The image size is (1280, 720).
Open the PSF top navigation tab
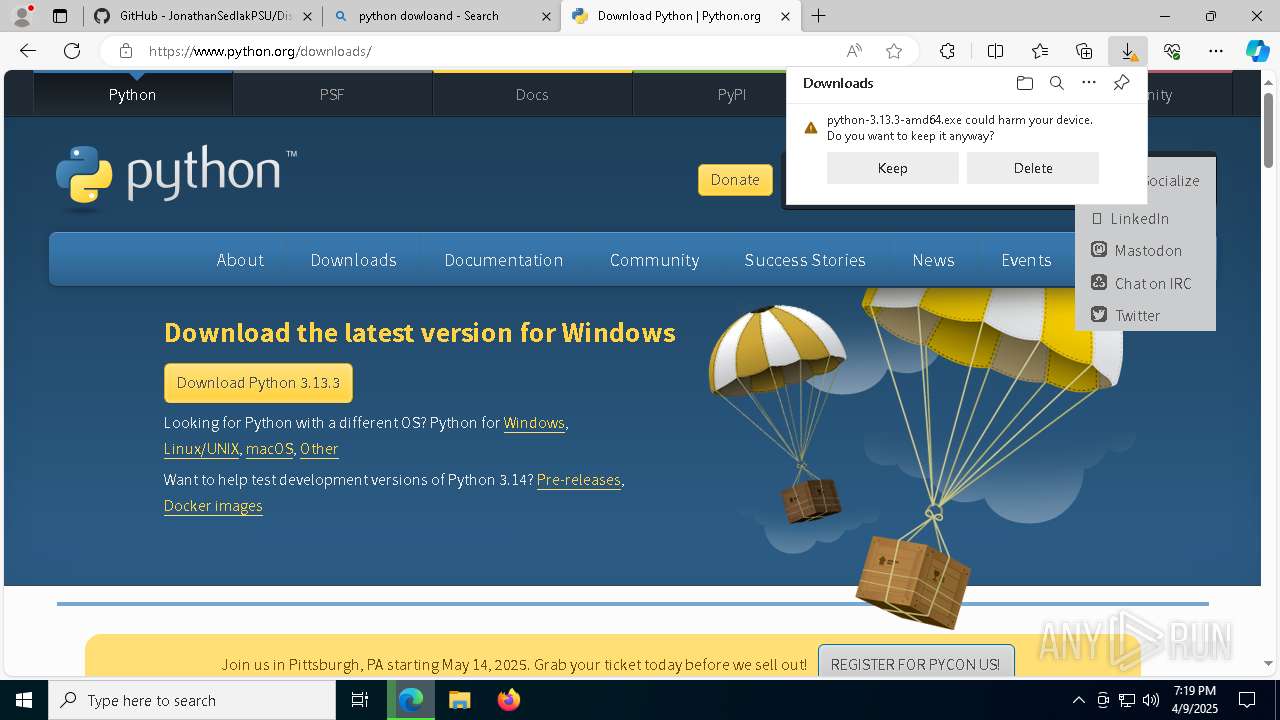pos(332,94)
